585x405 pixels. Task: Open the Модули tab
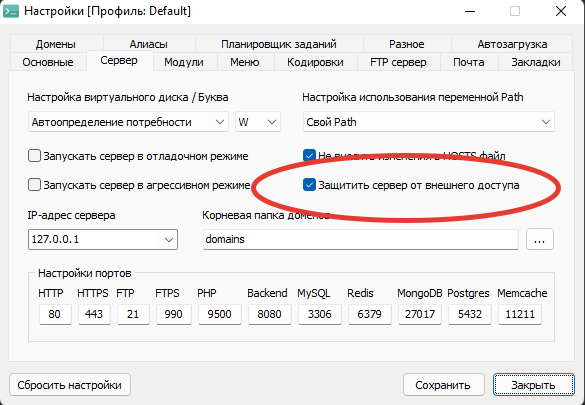(184, 62)
